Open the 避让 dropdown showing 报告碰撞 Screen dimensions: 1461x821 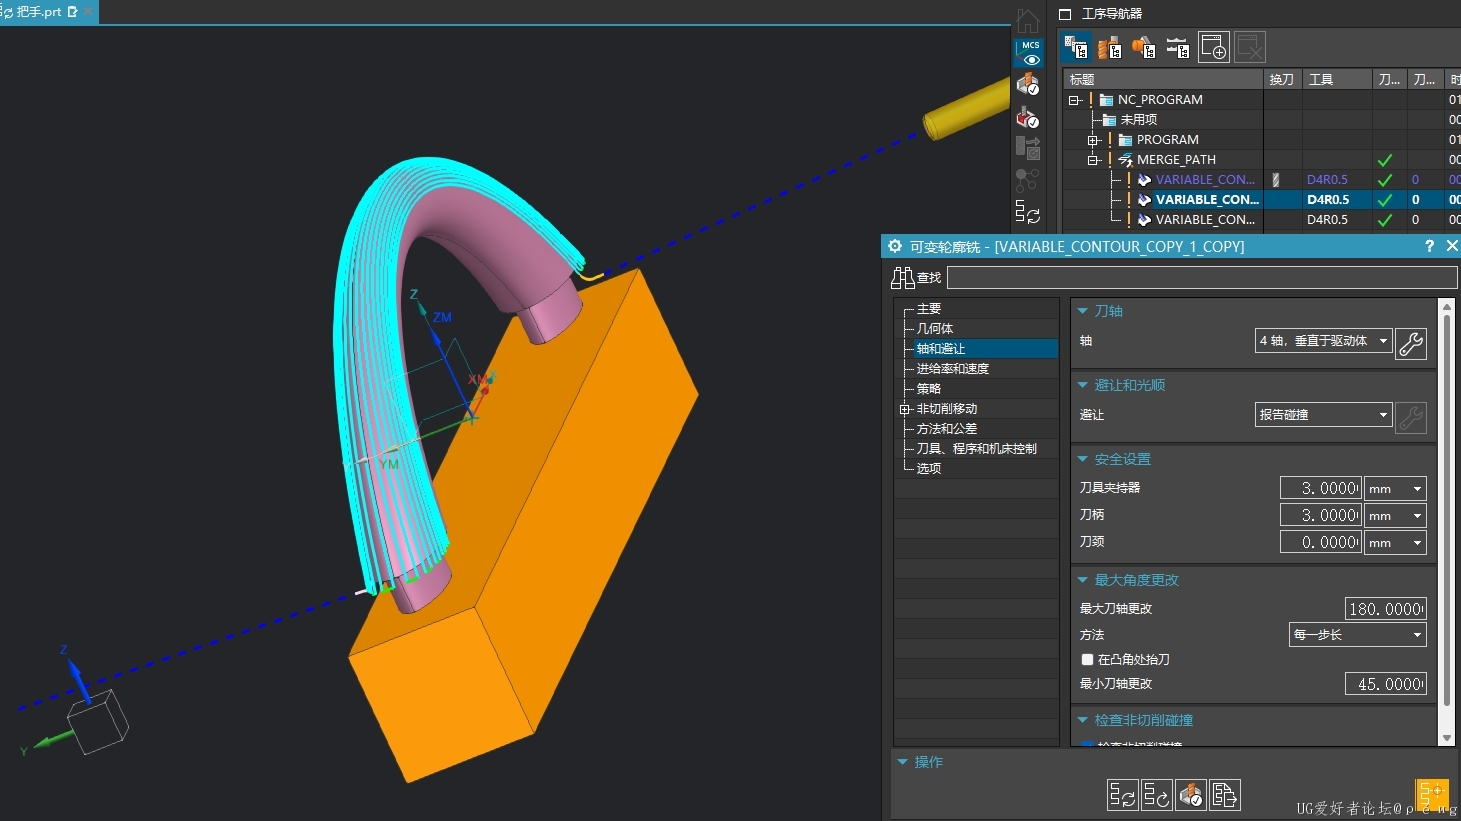pos(1323,415)
